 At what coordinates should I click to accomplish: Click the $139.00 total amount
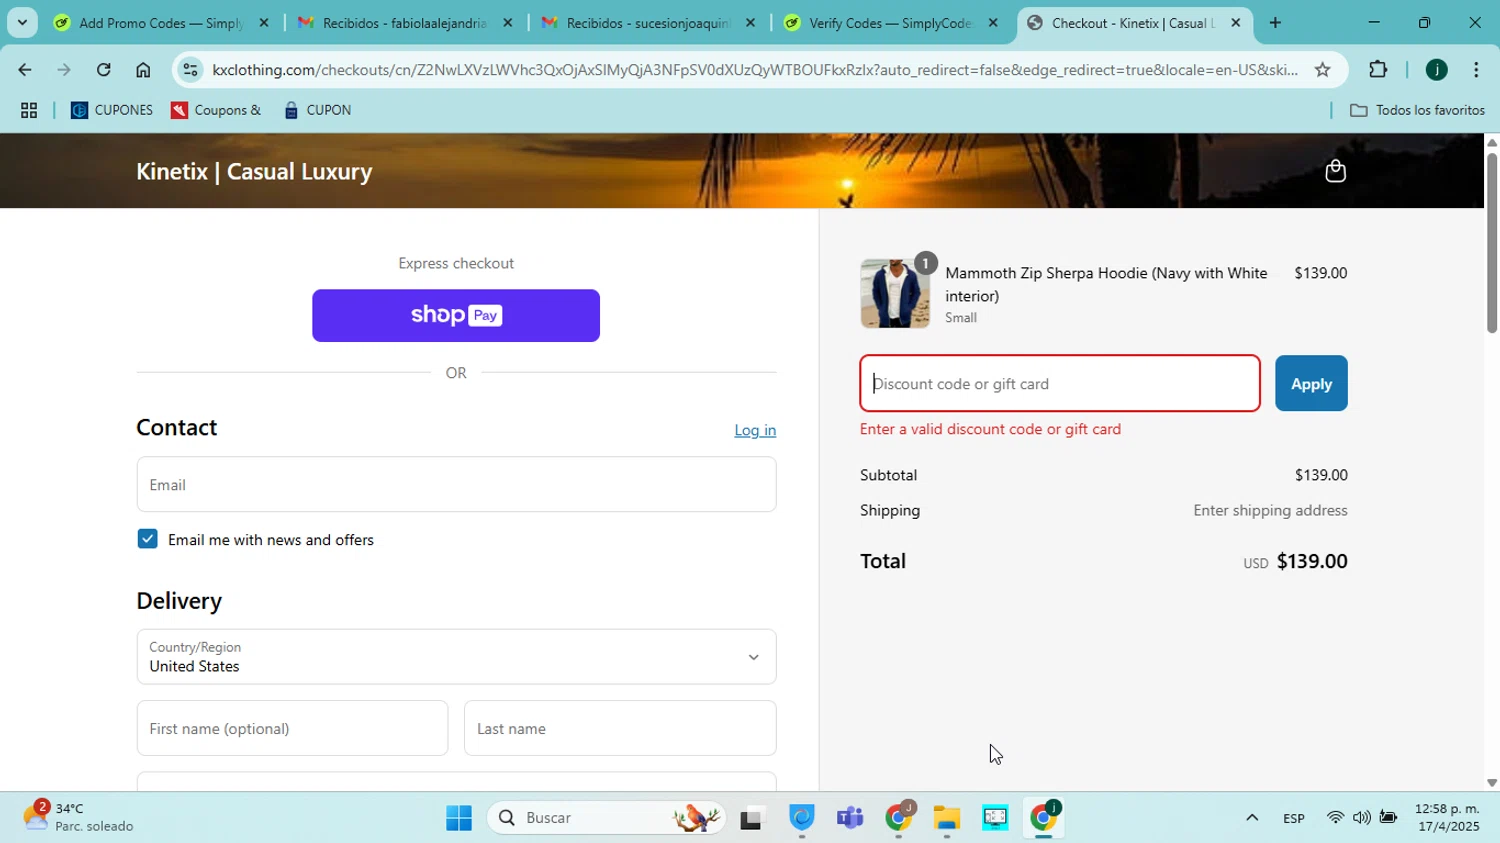(1312, 561)
